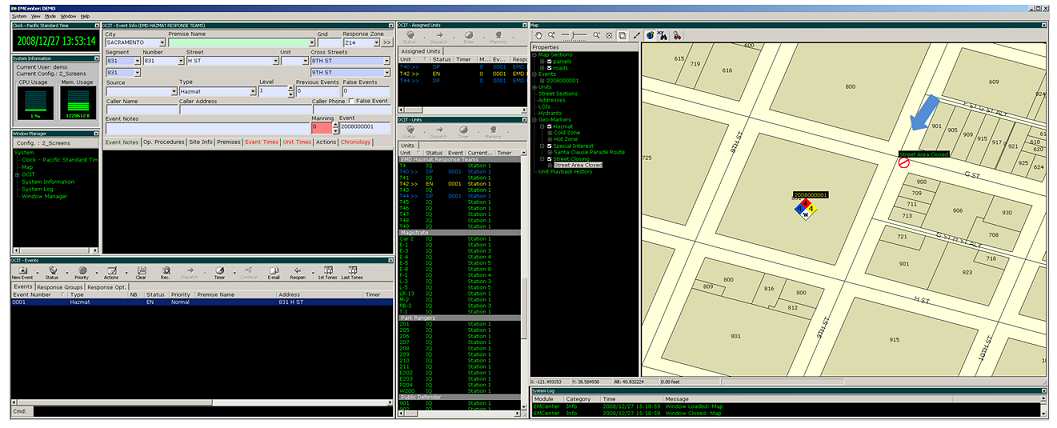
Task: Switch to the Response Groups tab
Action: (60, 287)
